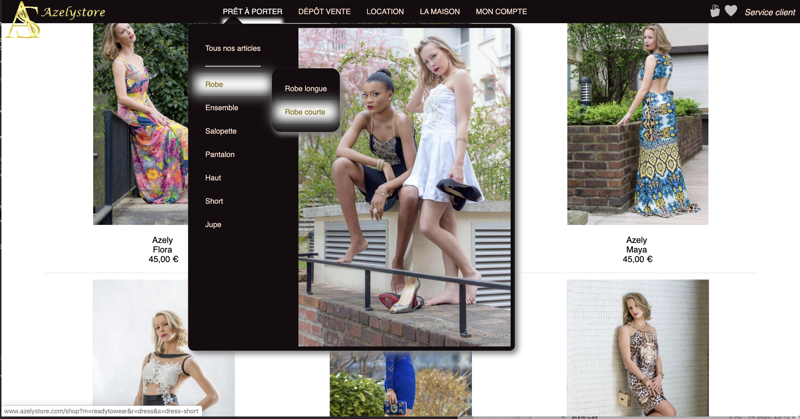Choose Robe longue from the submenu
This screenshot has width=800, height=419.
click(x=305, y=89)
